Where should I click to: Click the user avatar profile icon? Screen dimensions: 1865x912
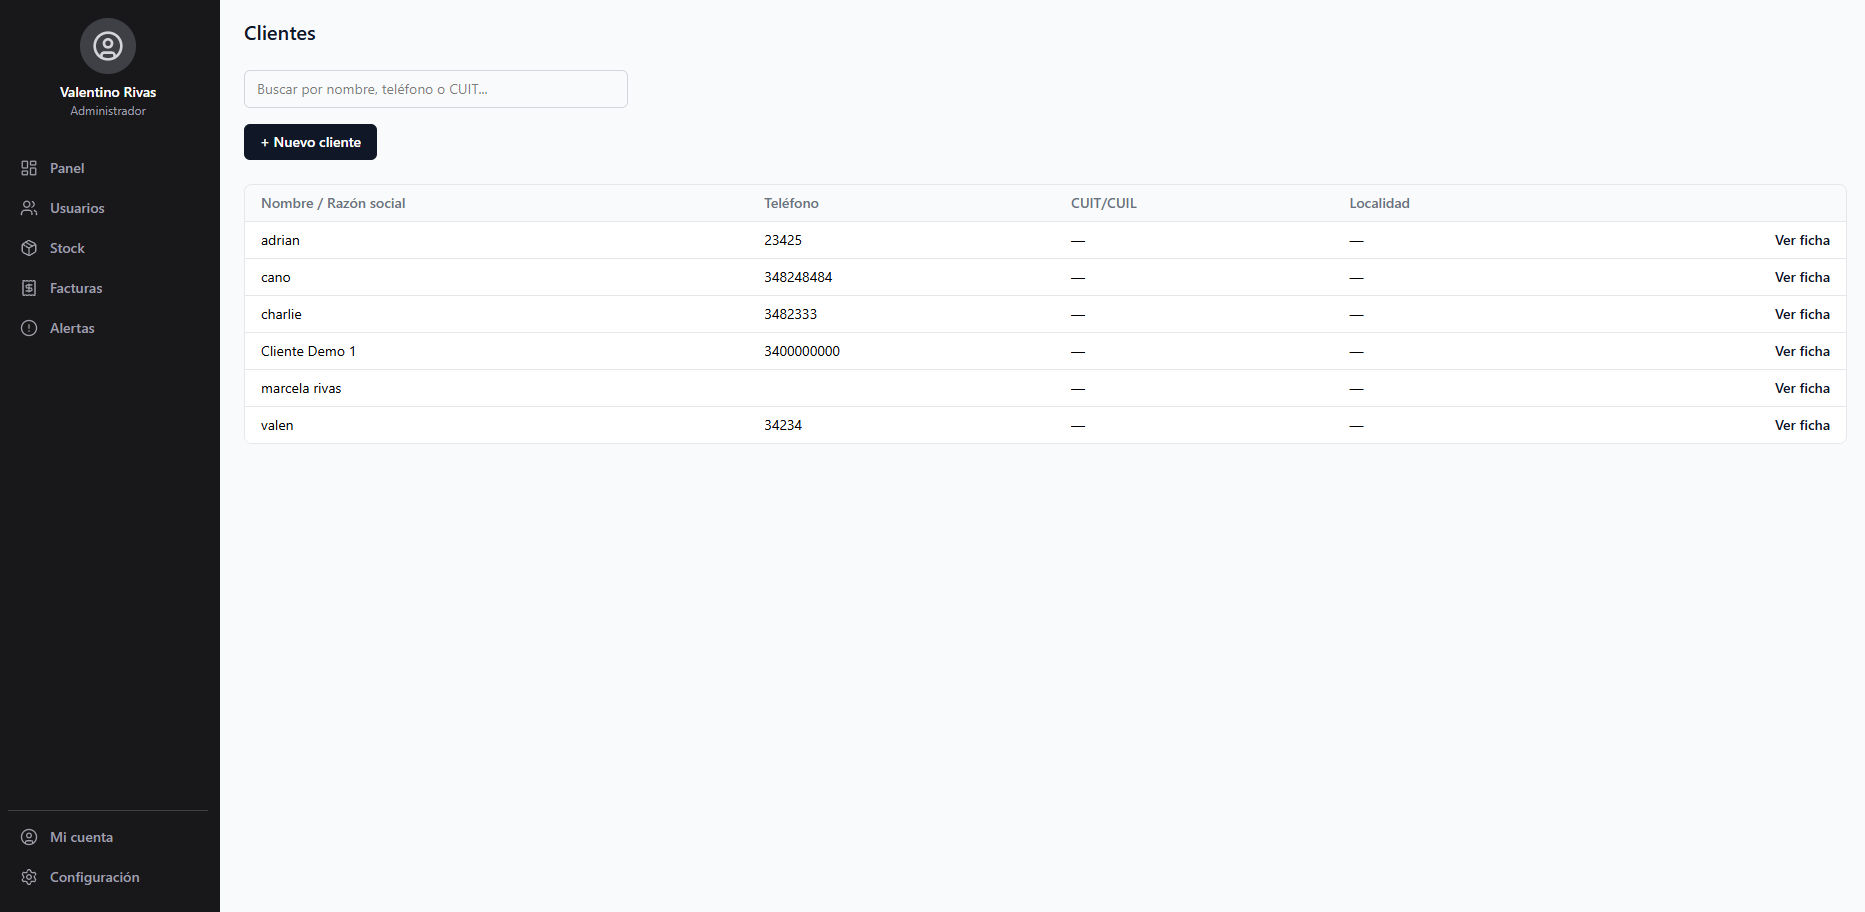coord(108,46)
